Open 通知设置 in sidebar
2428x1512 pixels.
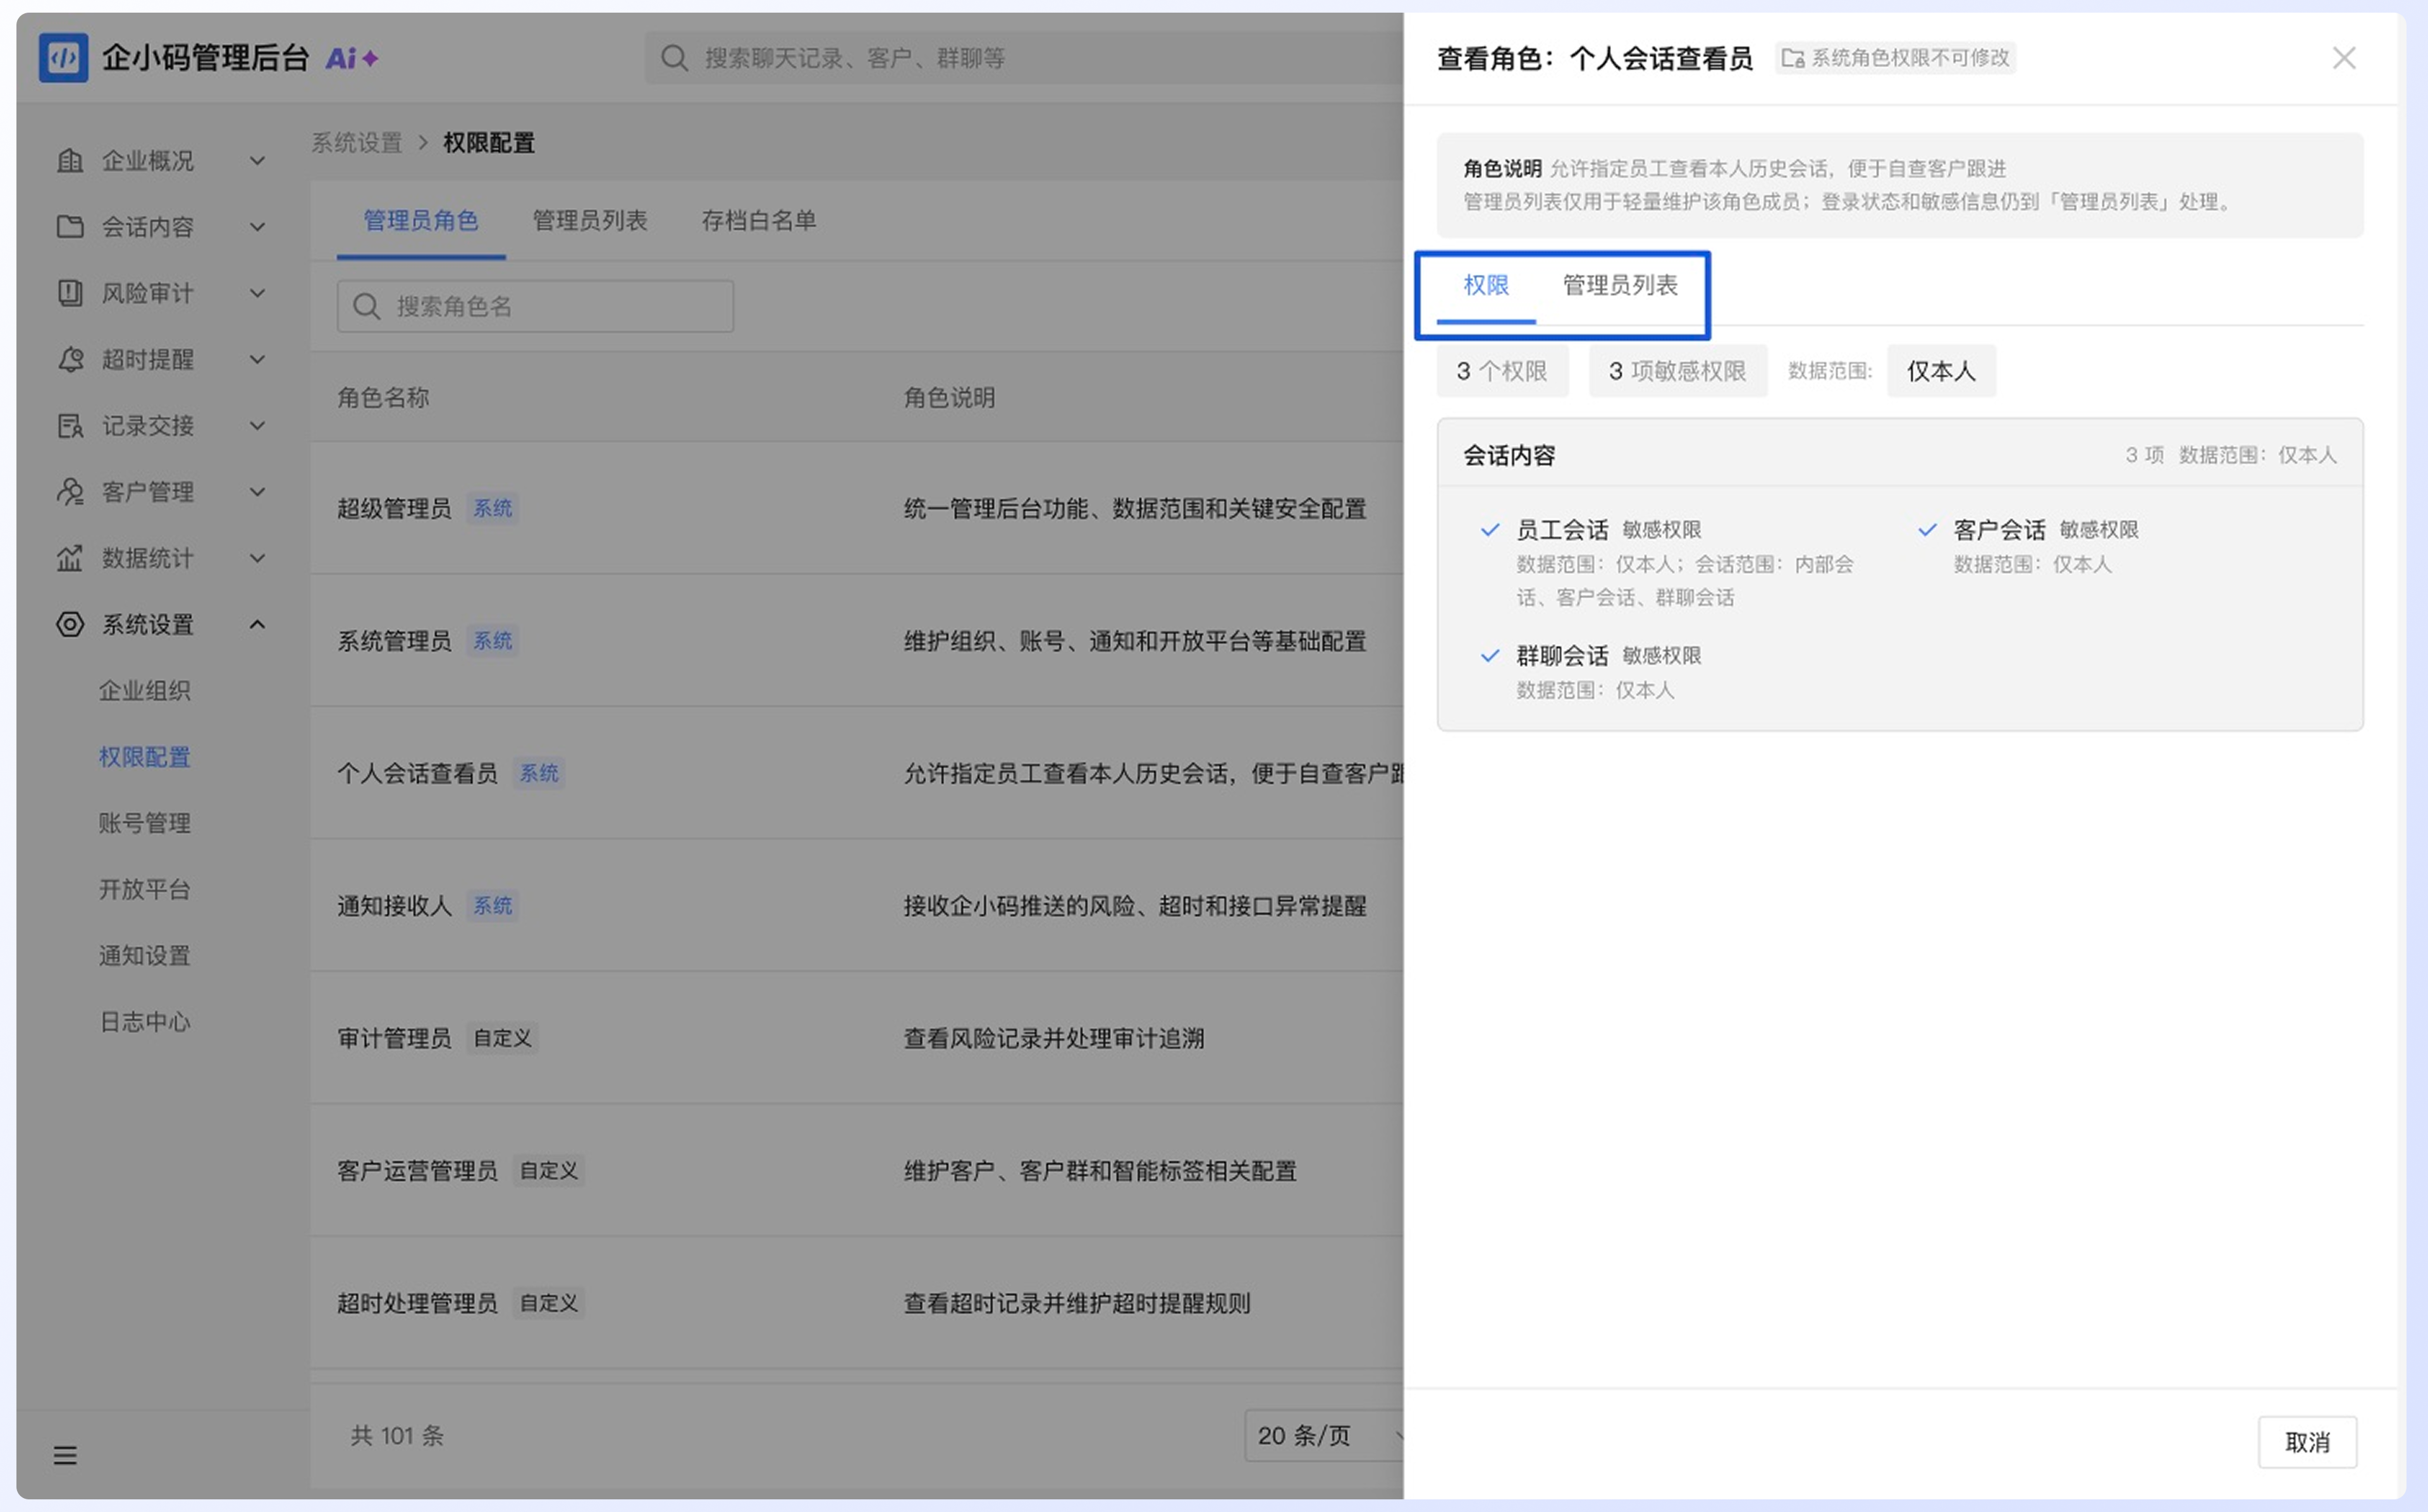pos(144,955)
